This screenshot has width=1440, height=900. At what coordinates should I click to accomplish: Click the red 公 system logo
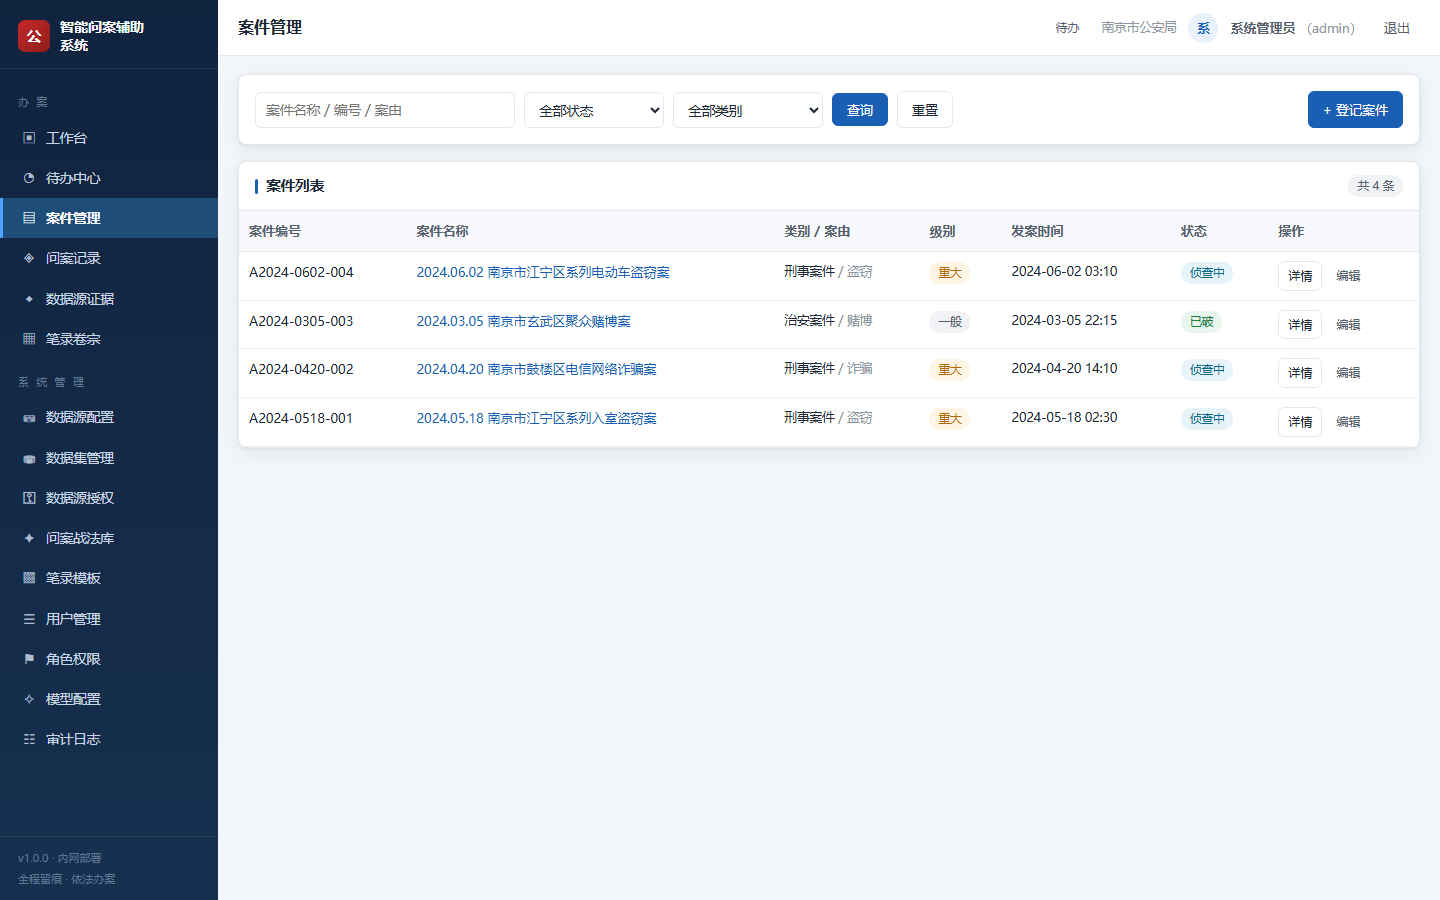(34, 36)
